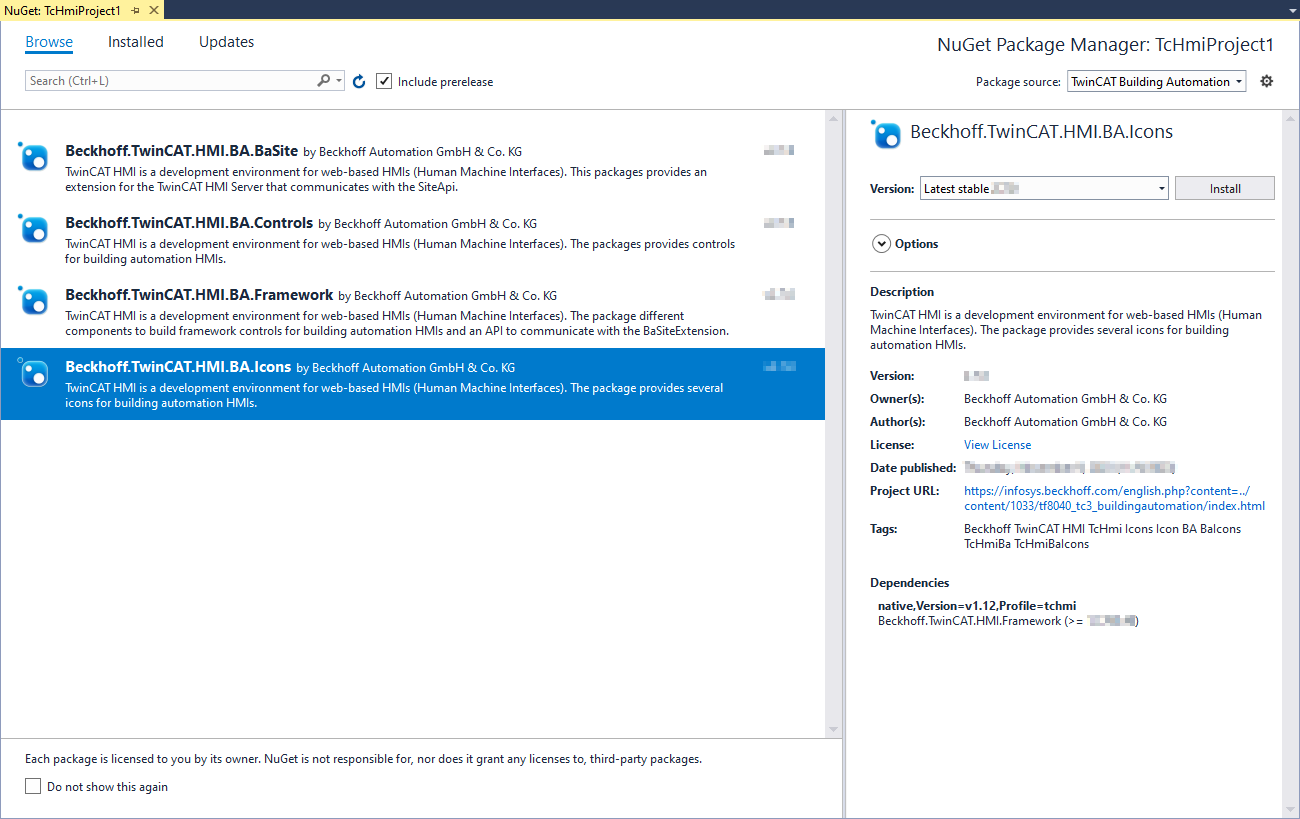Screen dimensions: 1300x819
Task: Close the NuGet TcHmiProject1 document tab
Action: click(153, 9)
